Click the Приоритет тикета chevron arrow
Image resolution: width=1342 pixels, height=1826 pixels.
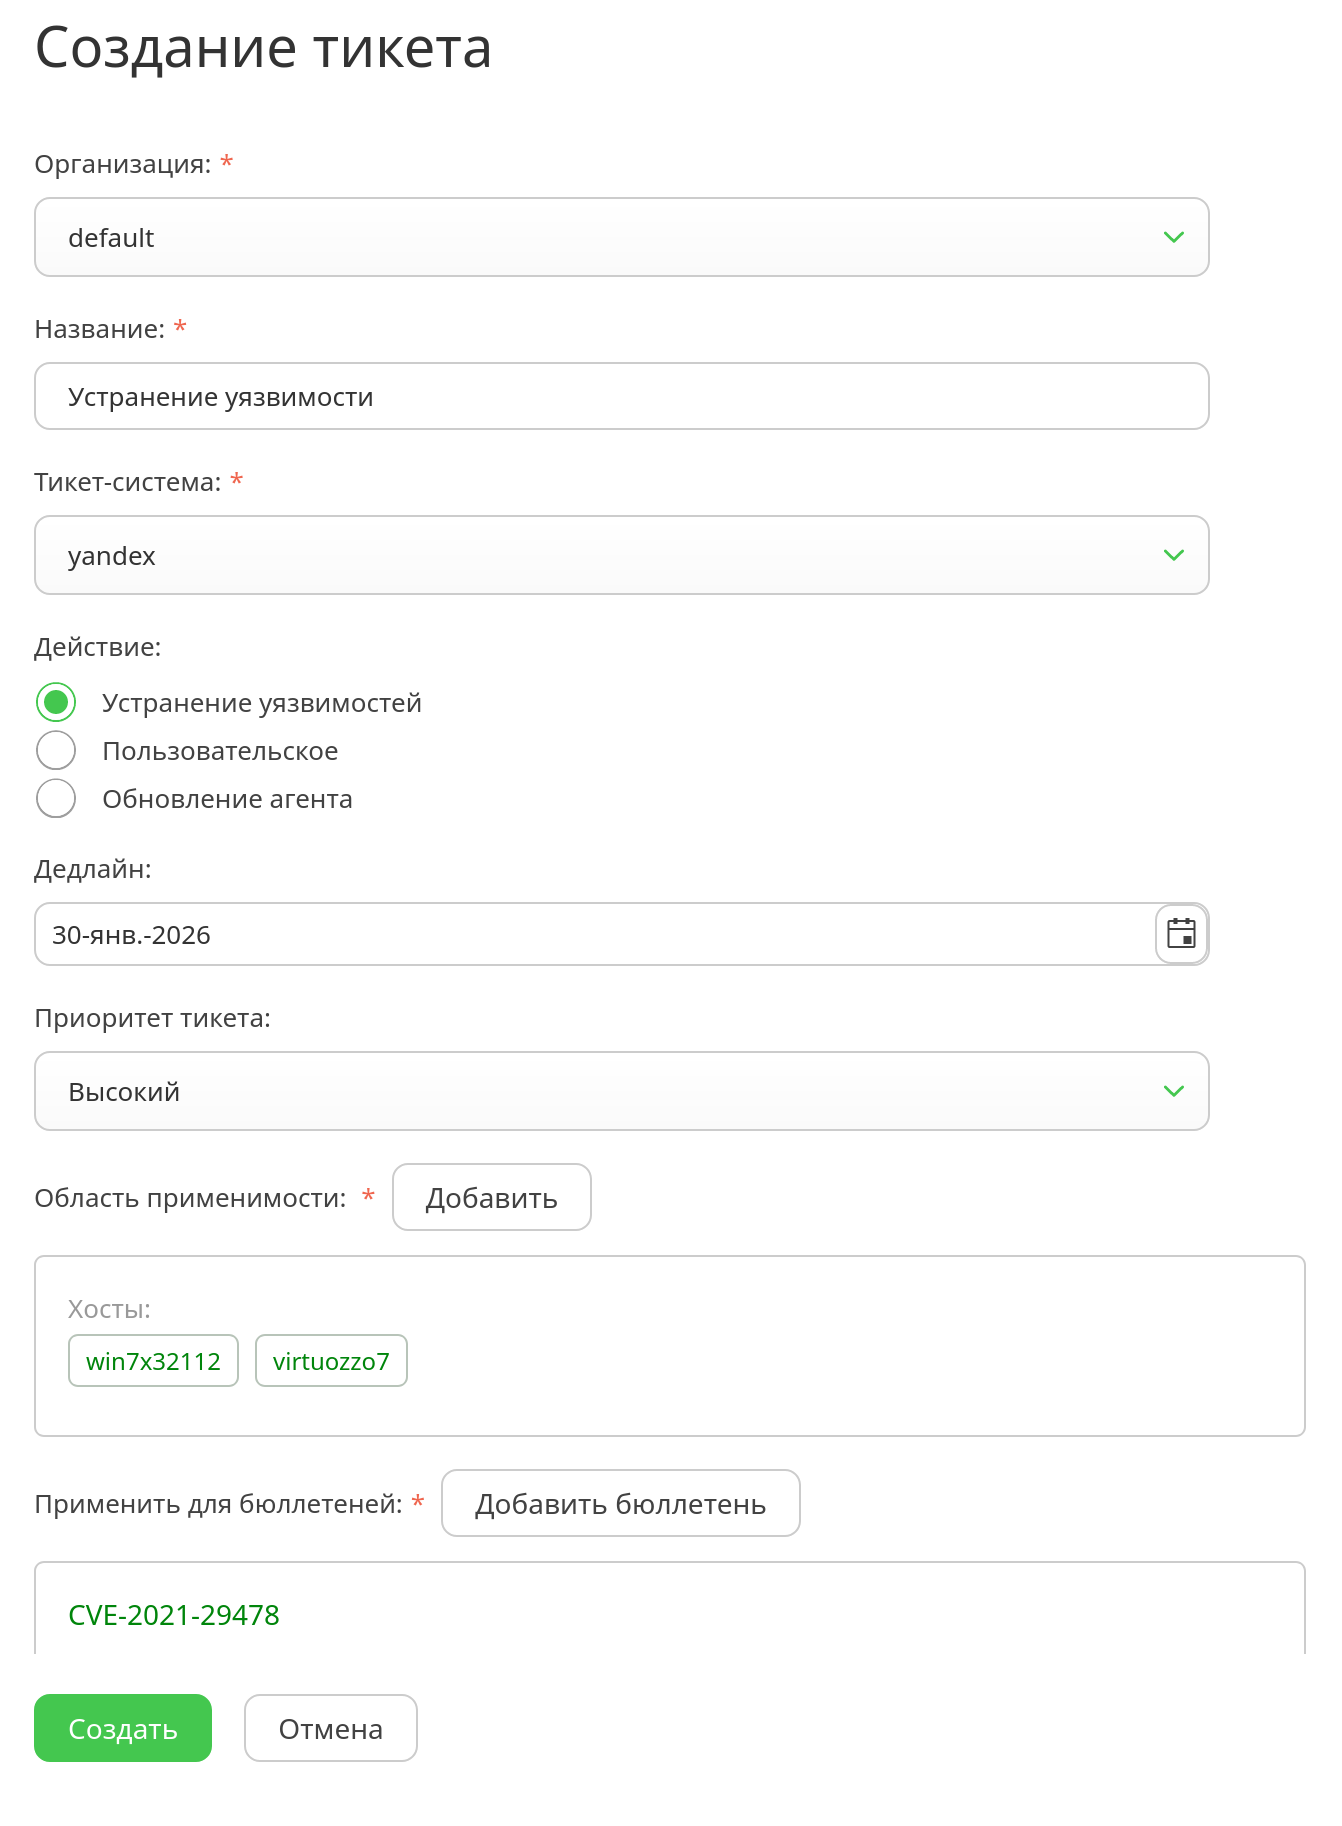click(1173, 1092)
